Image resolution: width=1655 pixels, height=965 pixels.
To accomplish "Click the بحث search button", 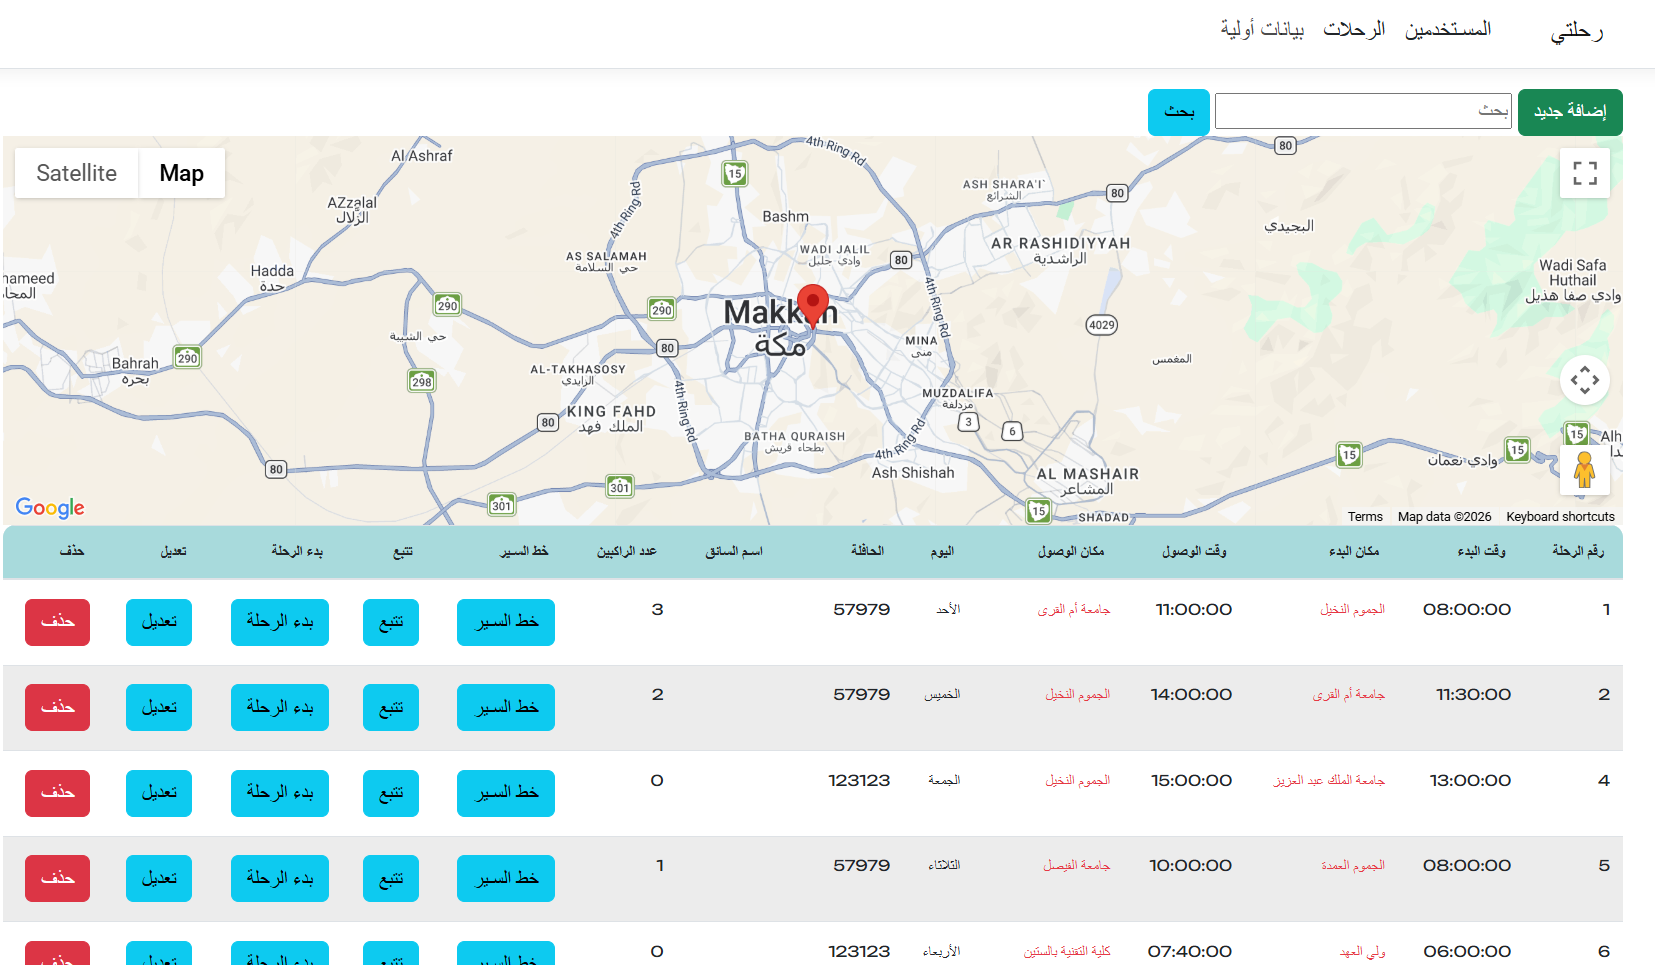I will point(1179,112).
